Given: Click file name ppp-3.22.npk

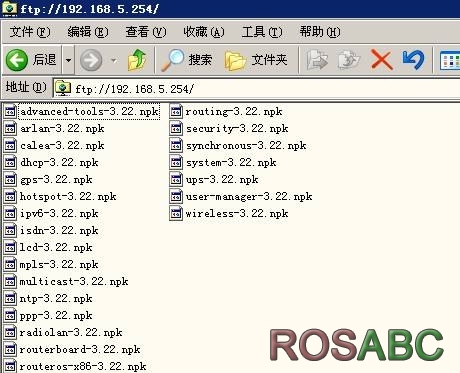Looking at the screenshot, I should (56, 315).
